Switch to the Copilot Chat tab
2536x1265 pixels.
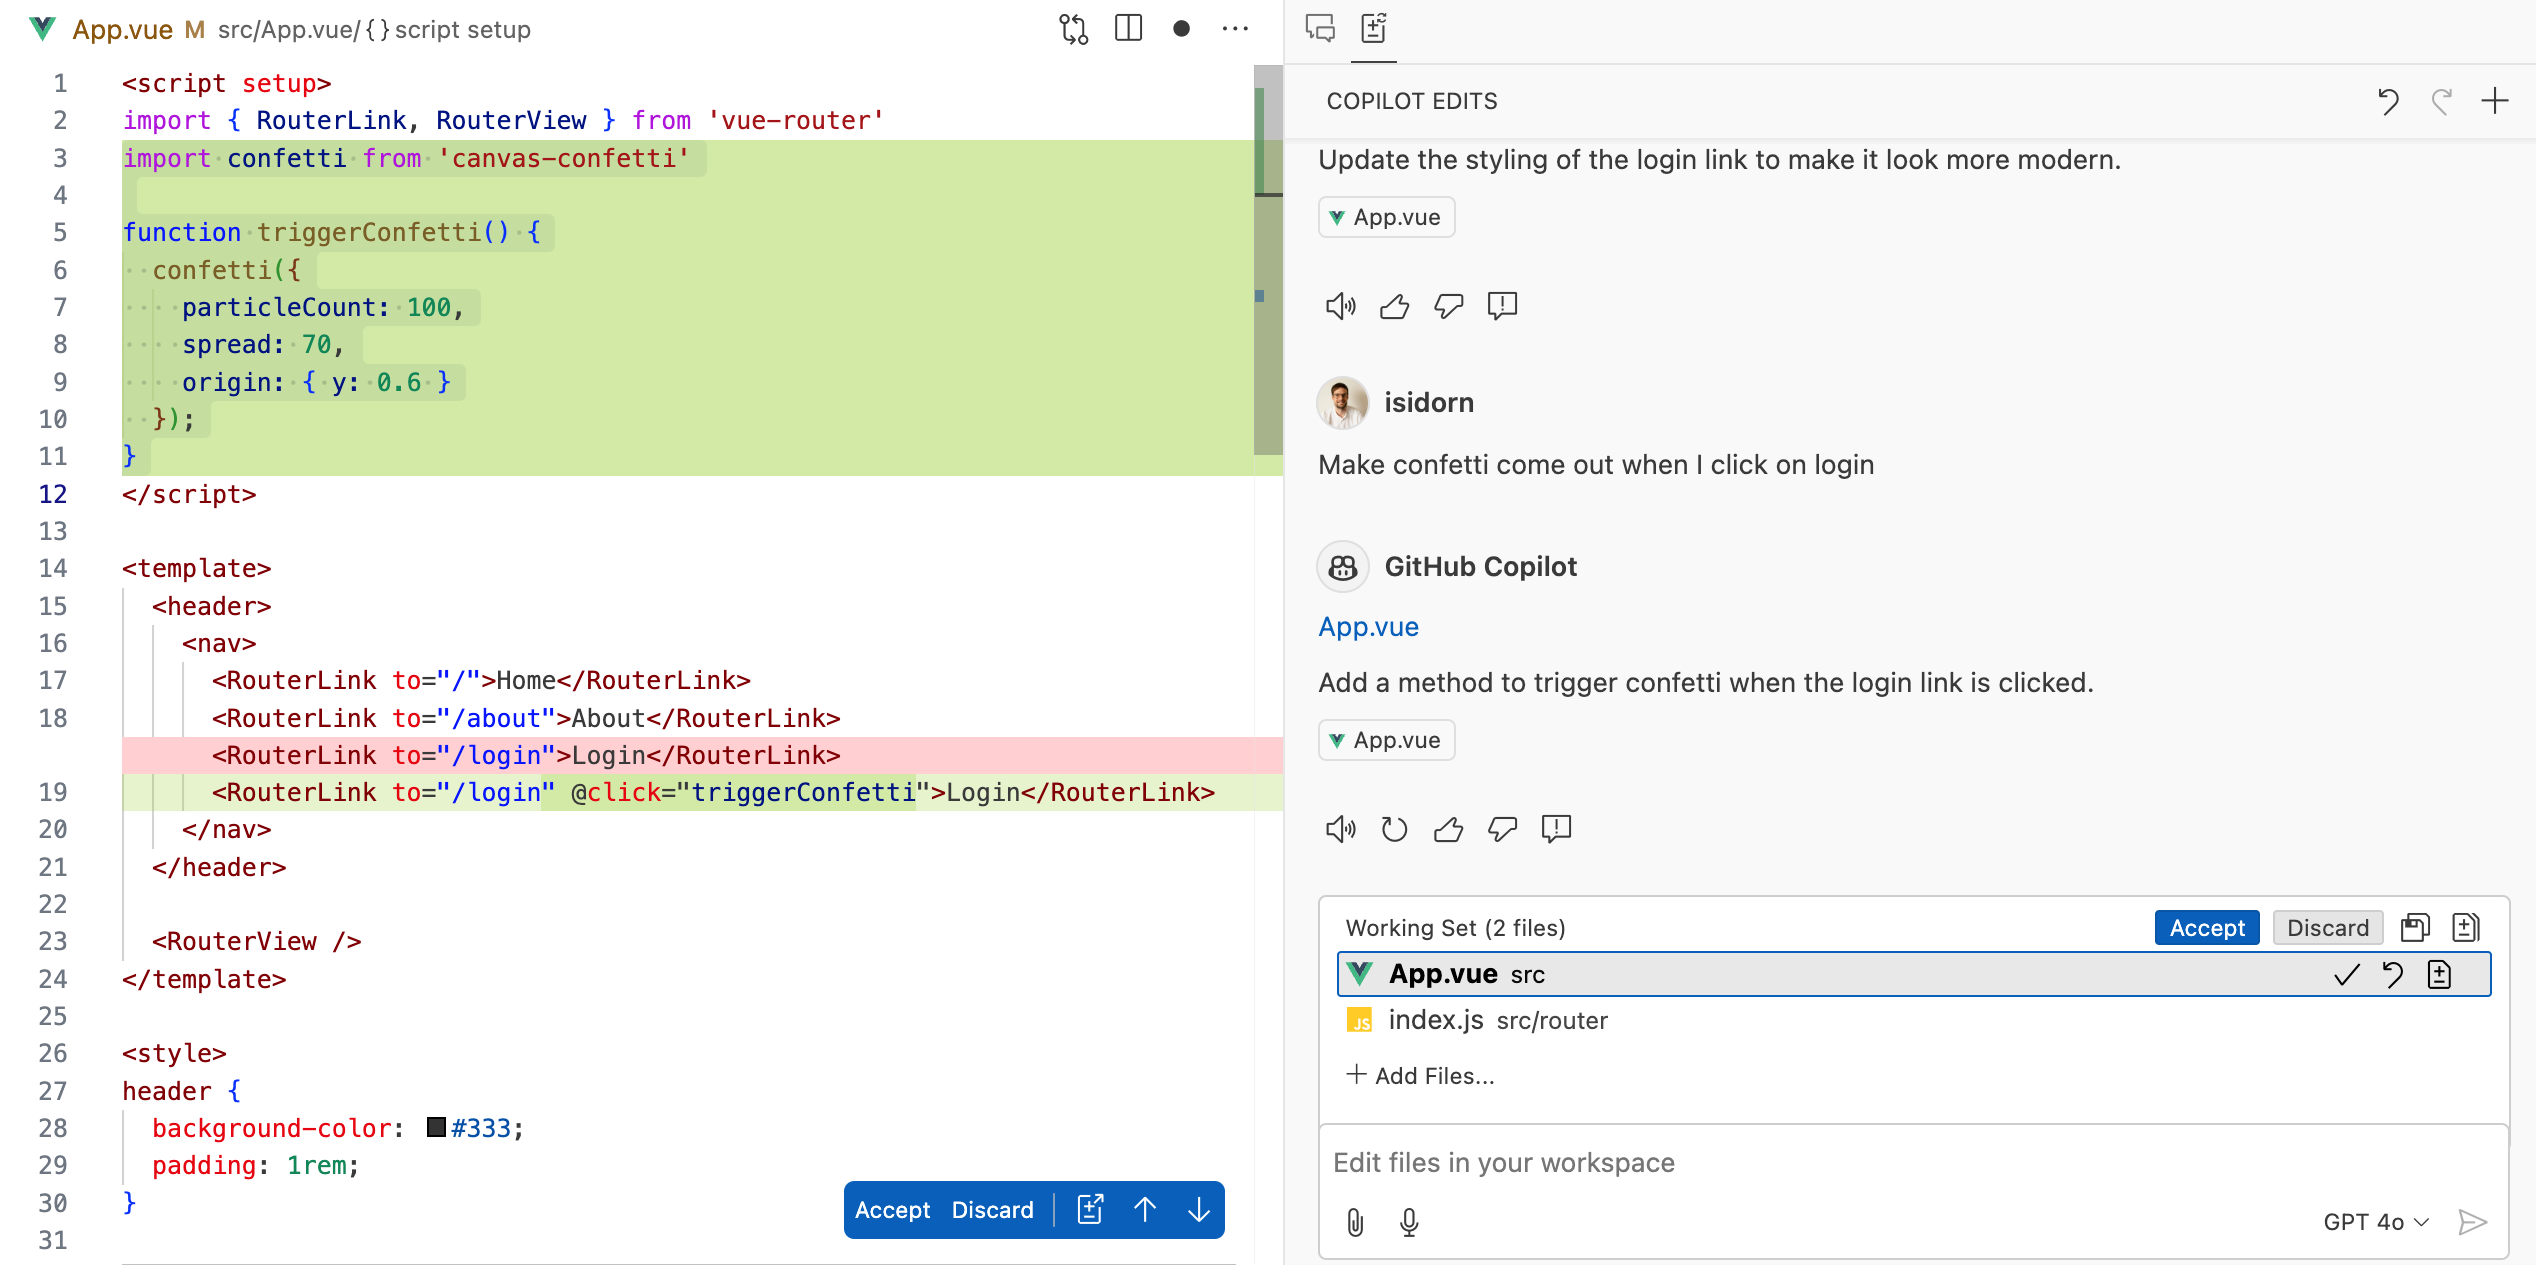[1319, 29]
